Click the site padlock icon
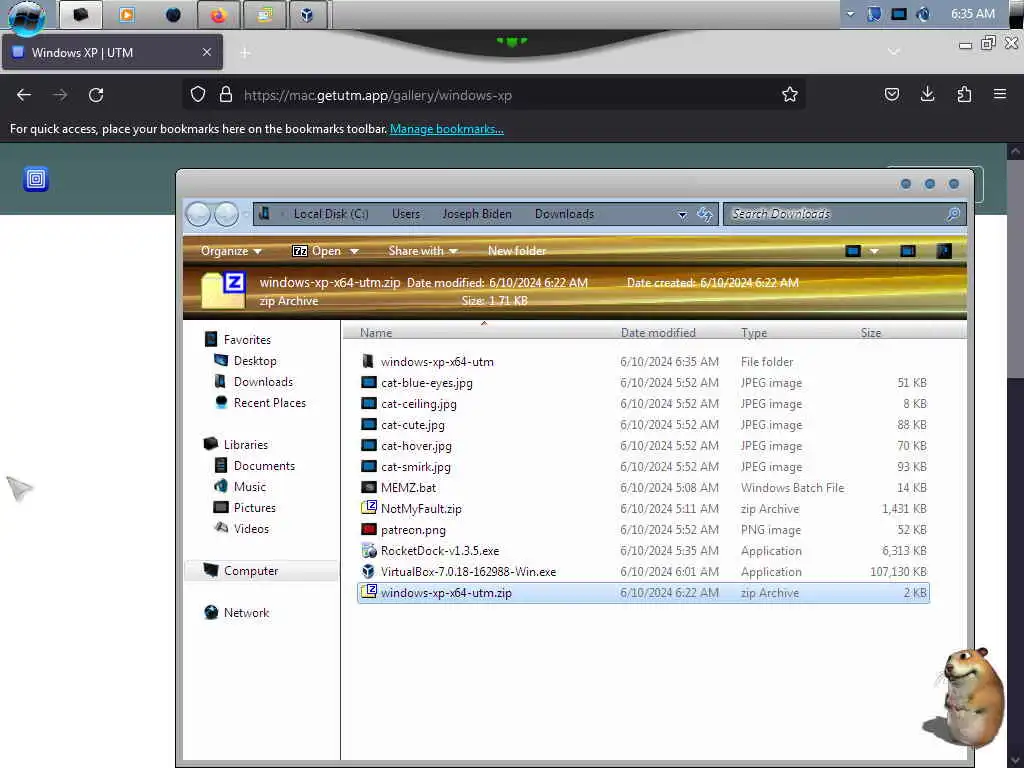Image resolution: width=1024 pixels, height=768 pixels. pyautogui.click(x=226, y=95)
